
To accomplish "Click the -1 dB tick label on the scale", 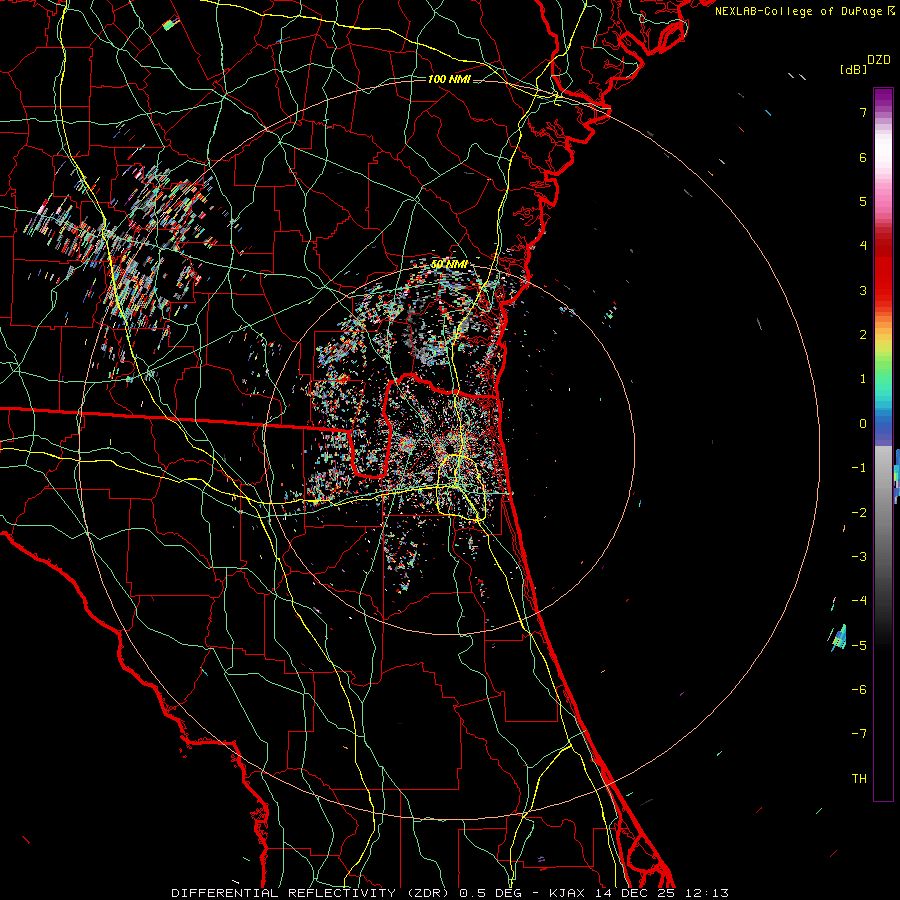I will click(x=859, y=468).
